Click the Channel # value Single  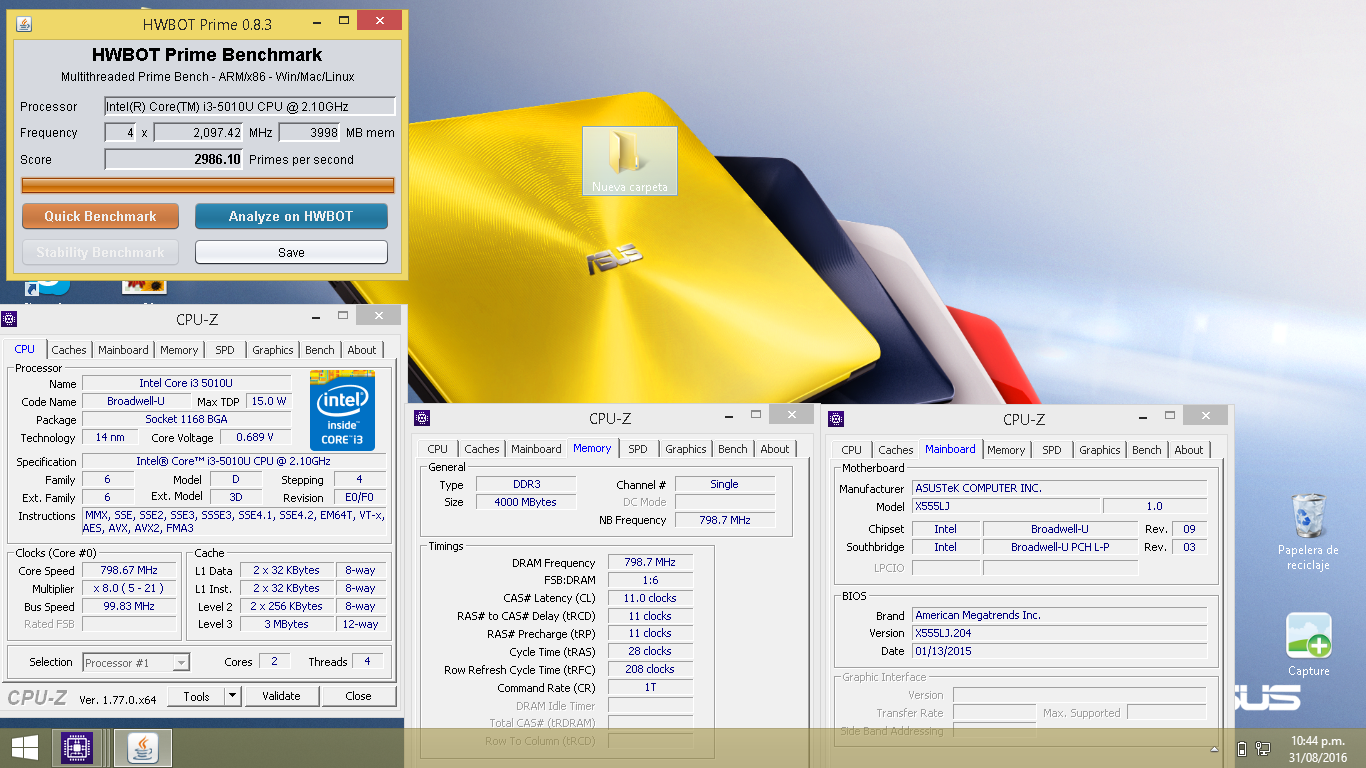click(x=725, y=484)
